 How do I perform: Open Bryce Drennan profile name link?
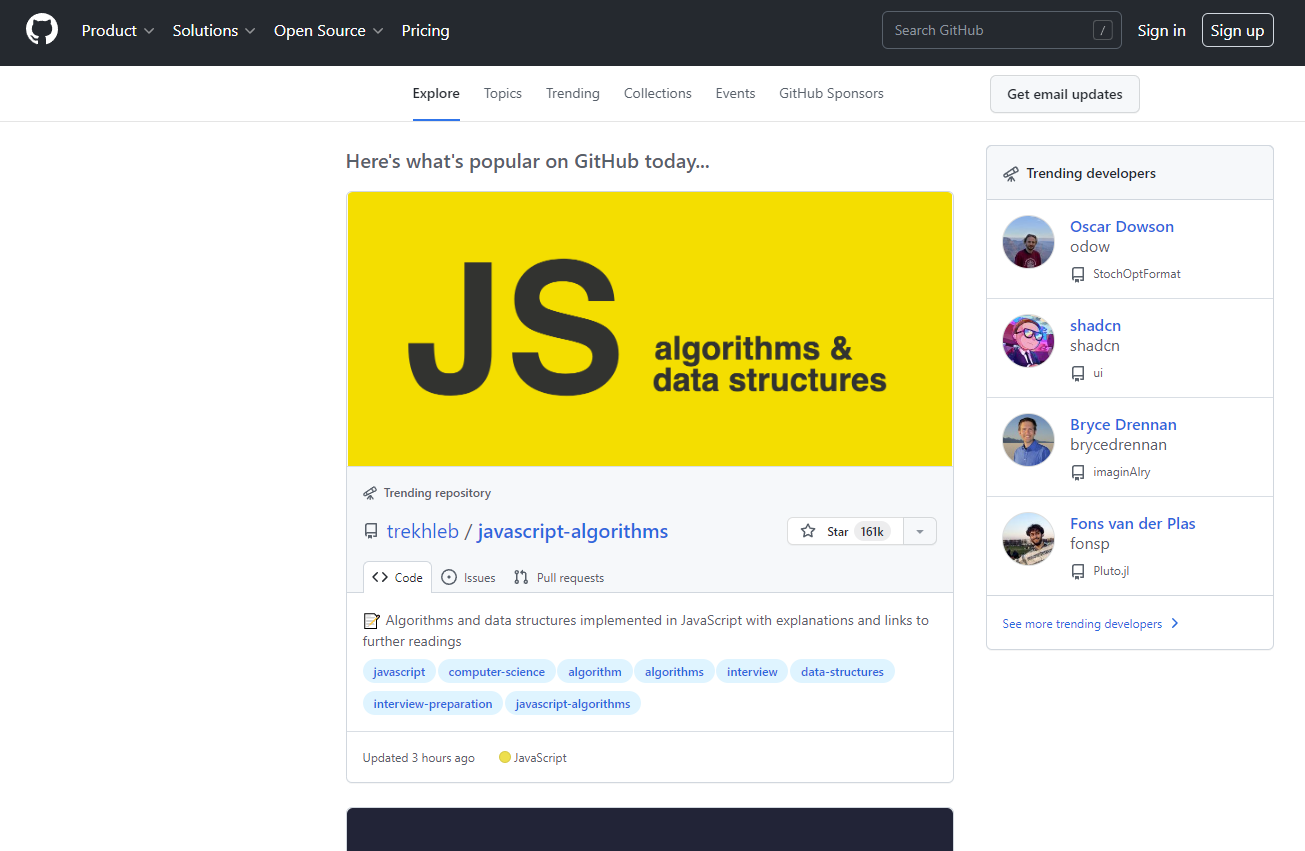(1123, 425)
